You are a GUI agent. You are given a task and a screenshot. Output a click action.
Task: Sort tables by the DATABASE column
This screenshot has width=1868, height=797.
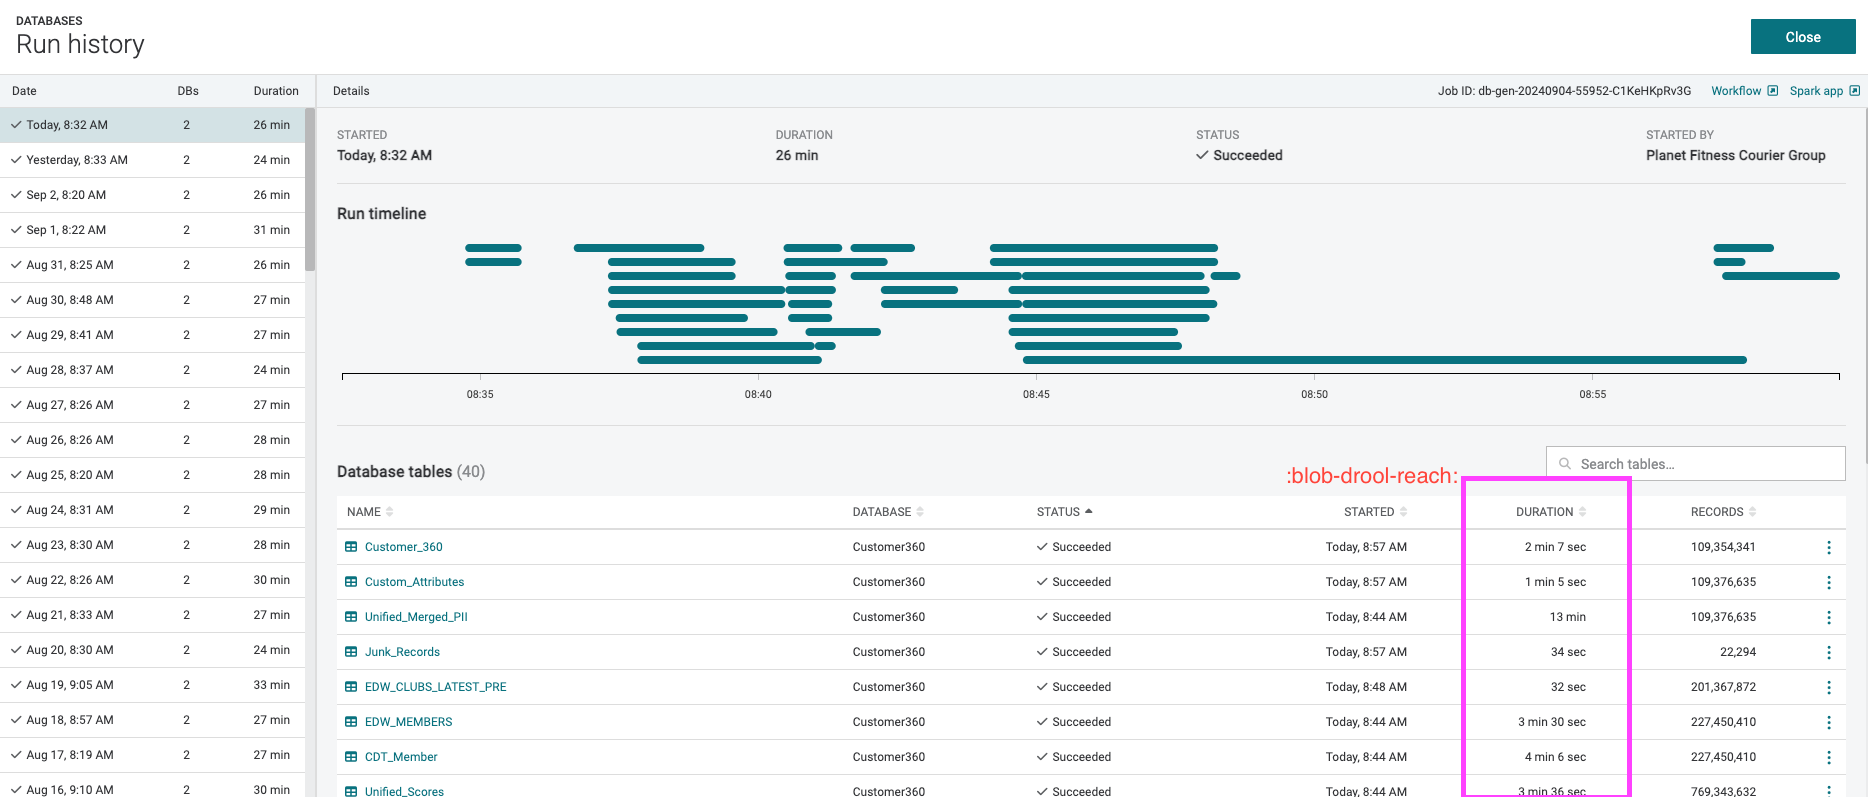click(888, 512)
